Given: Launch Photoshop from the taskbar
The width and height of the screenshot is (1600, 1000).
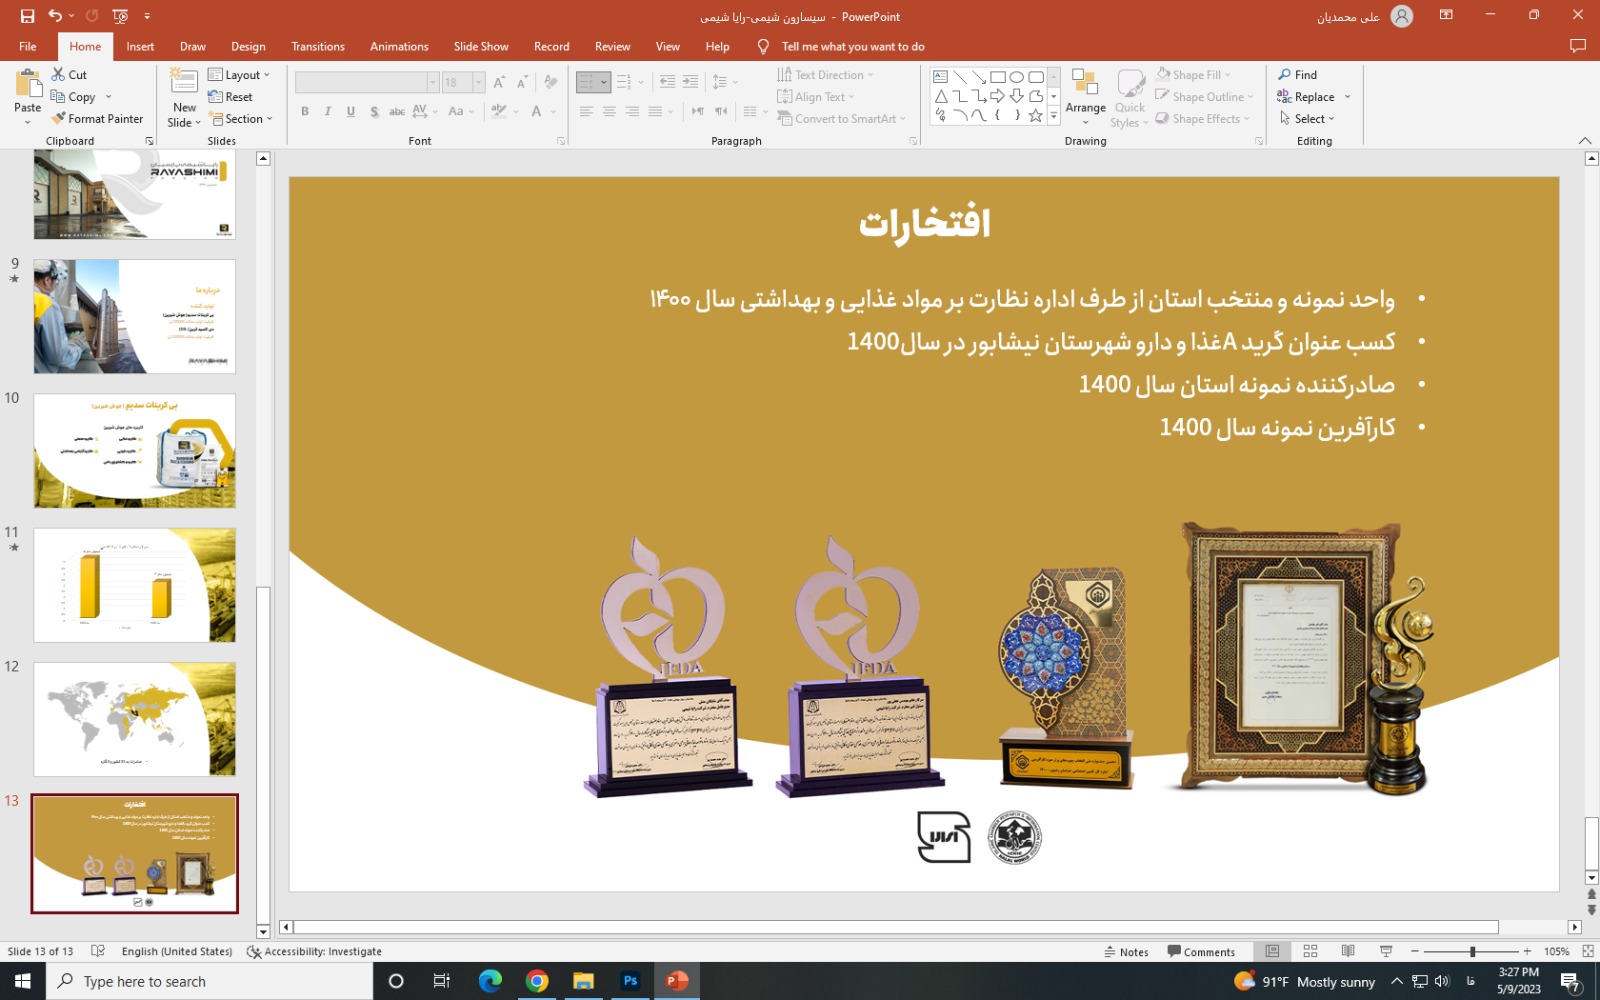Looking at the screenshot, I should coord(630,981).
